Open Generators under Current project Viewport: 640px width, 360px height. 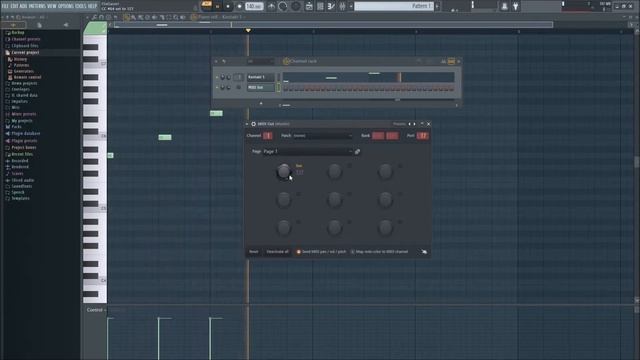point(23,71)
